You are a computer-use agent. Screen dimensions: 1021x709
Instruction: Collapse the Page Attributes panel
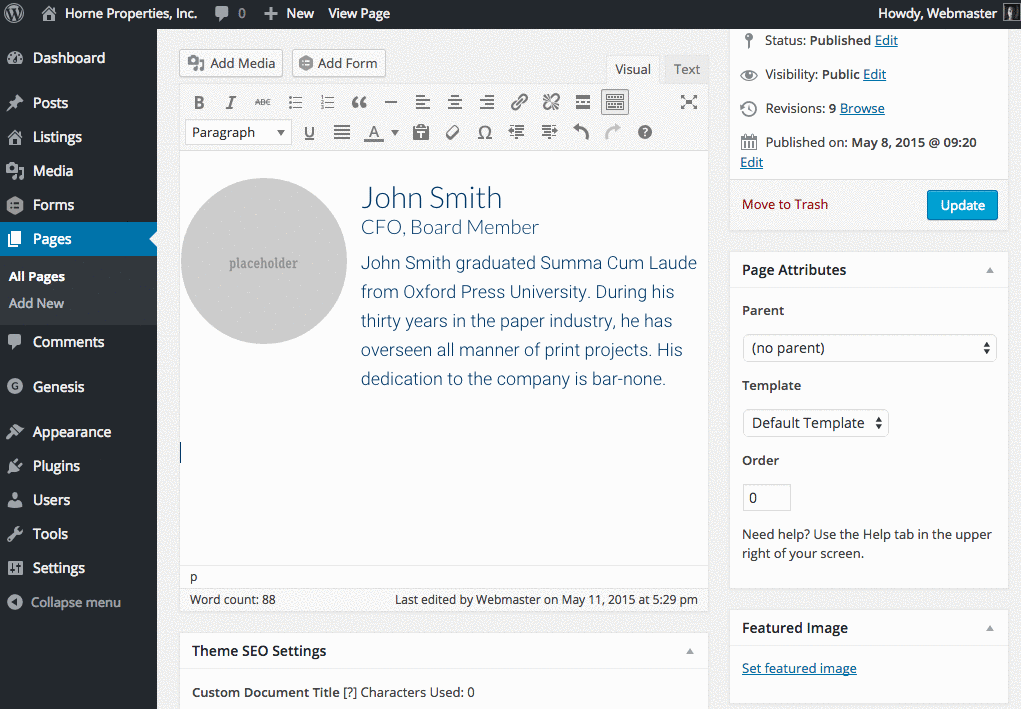coord(989,270)
